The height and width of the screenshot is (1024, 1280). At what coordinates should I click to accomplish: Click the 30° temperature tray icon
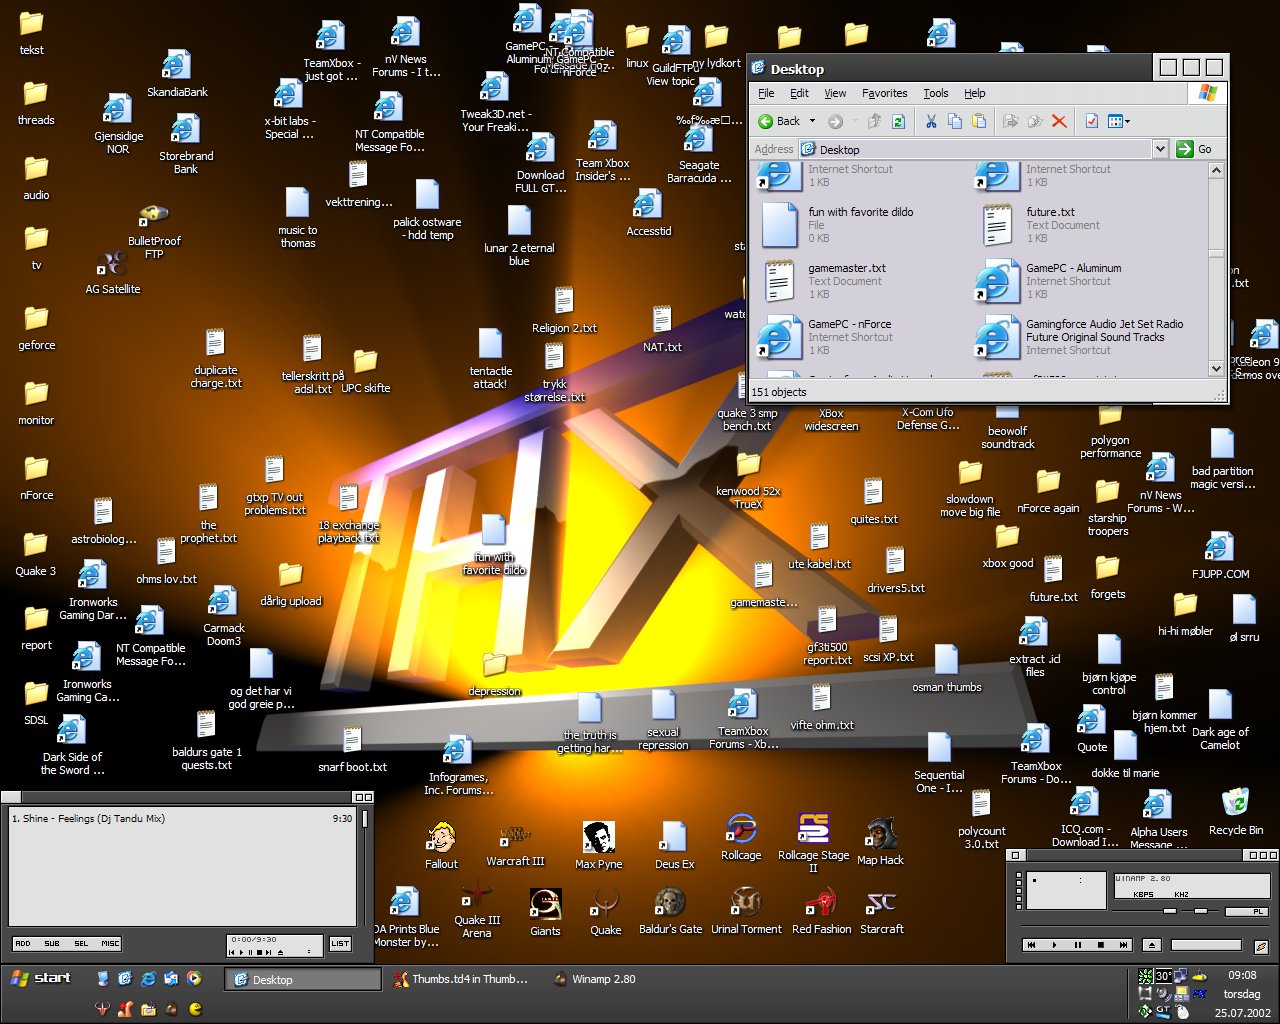tap(1164, 976)
